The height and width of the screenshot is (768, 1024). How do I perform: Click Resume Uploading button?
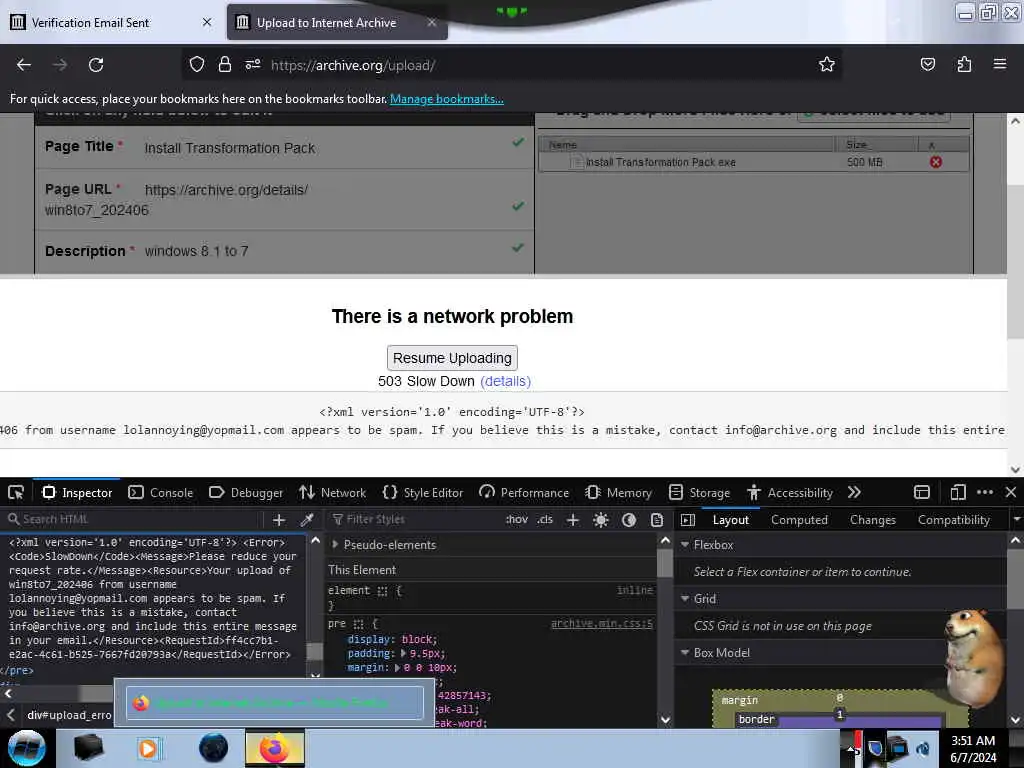(x=453, y=358)
